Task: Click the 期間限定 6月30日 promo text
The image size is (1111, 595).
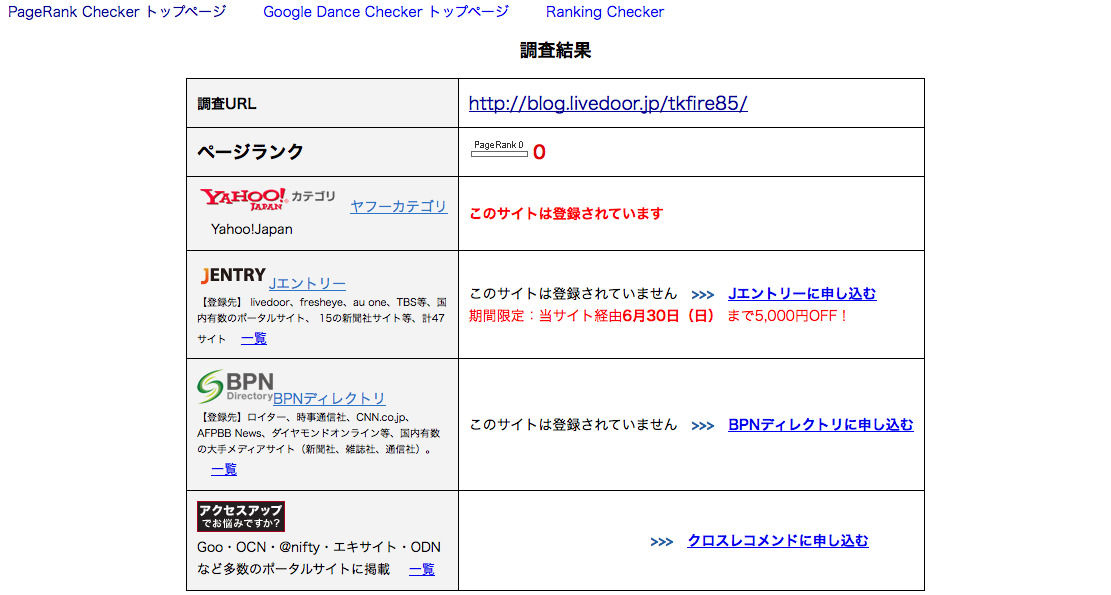Action: pyautogui.click(x=659, y=316)
